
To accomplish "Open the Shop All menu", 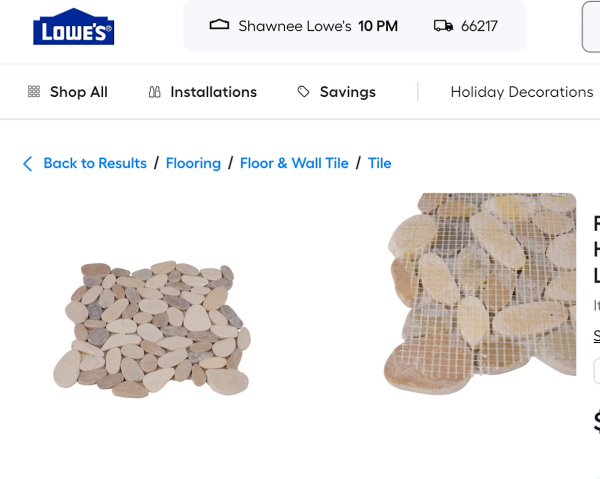I will pyautogui.click(x=68, y=92).
